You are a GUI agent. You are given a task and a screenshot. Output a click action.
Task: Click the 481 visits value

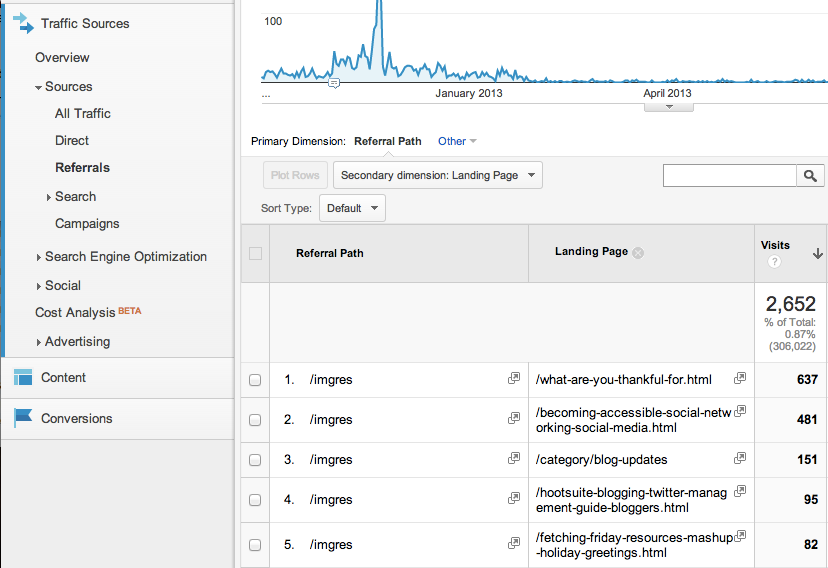807,420
